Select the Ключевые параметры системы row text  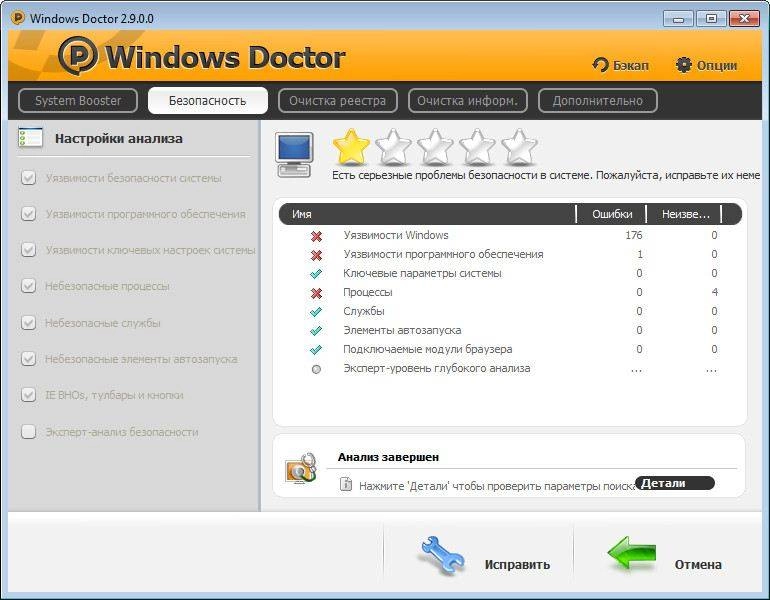coord(422,273)
